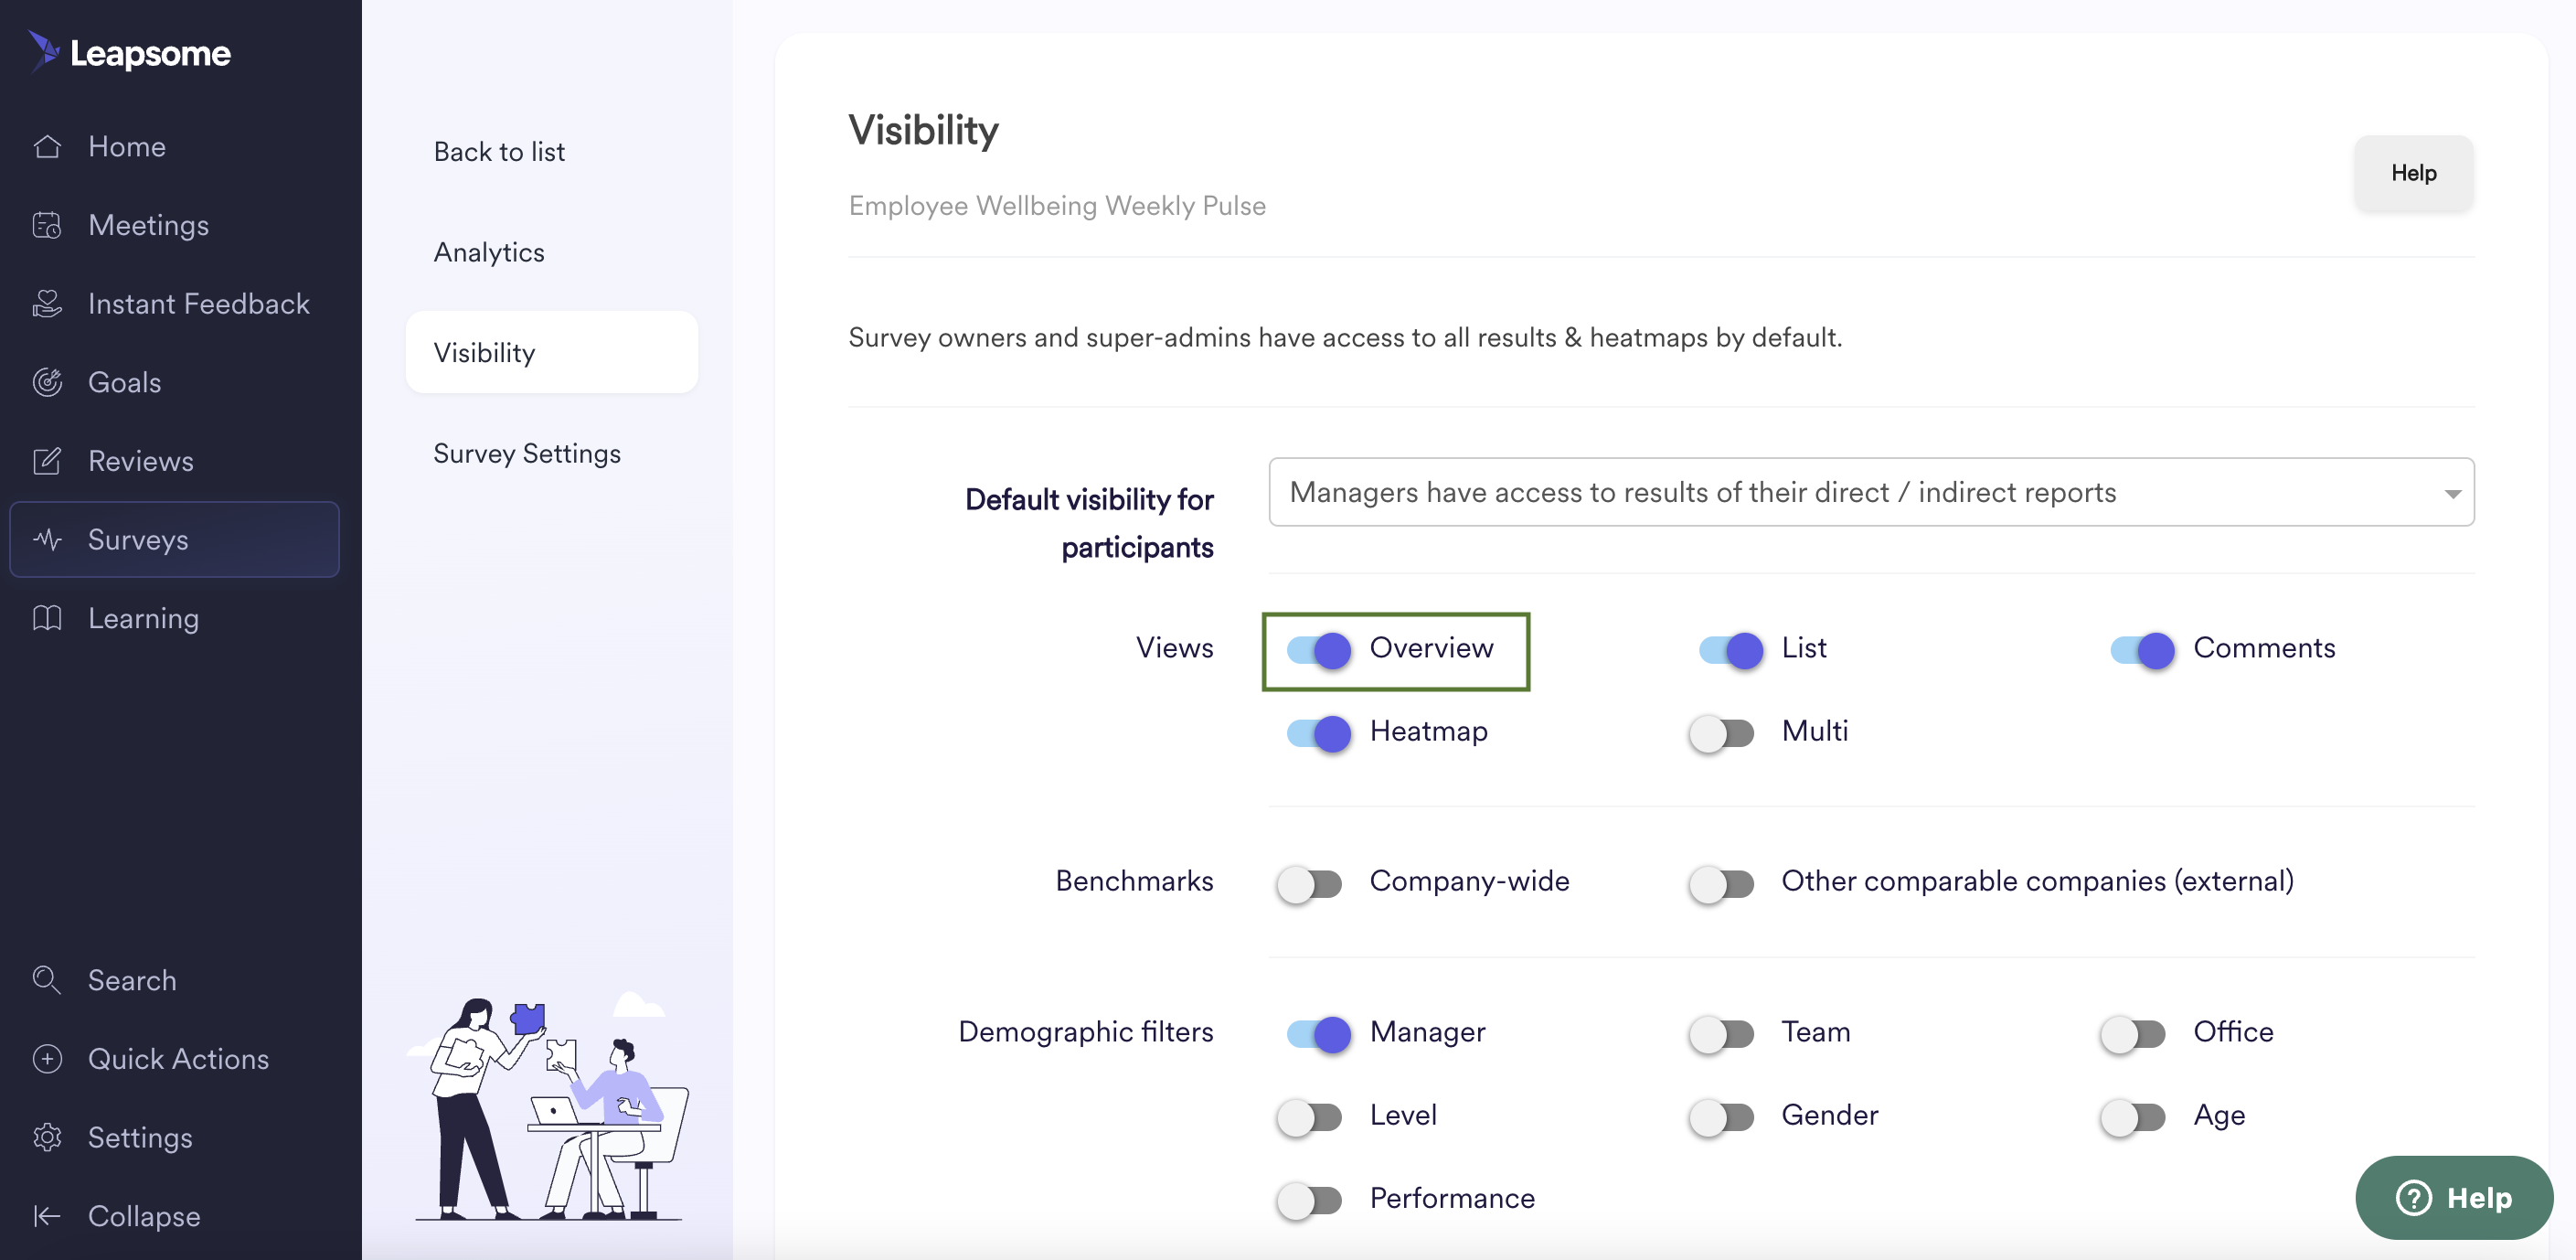This screenshot has width=2576, height=1260.
Task: Enable the Team demographic filter
Action: point(1721,1034)
